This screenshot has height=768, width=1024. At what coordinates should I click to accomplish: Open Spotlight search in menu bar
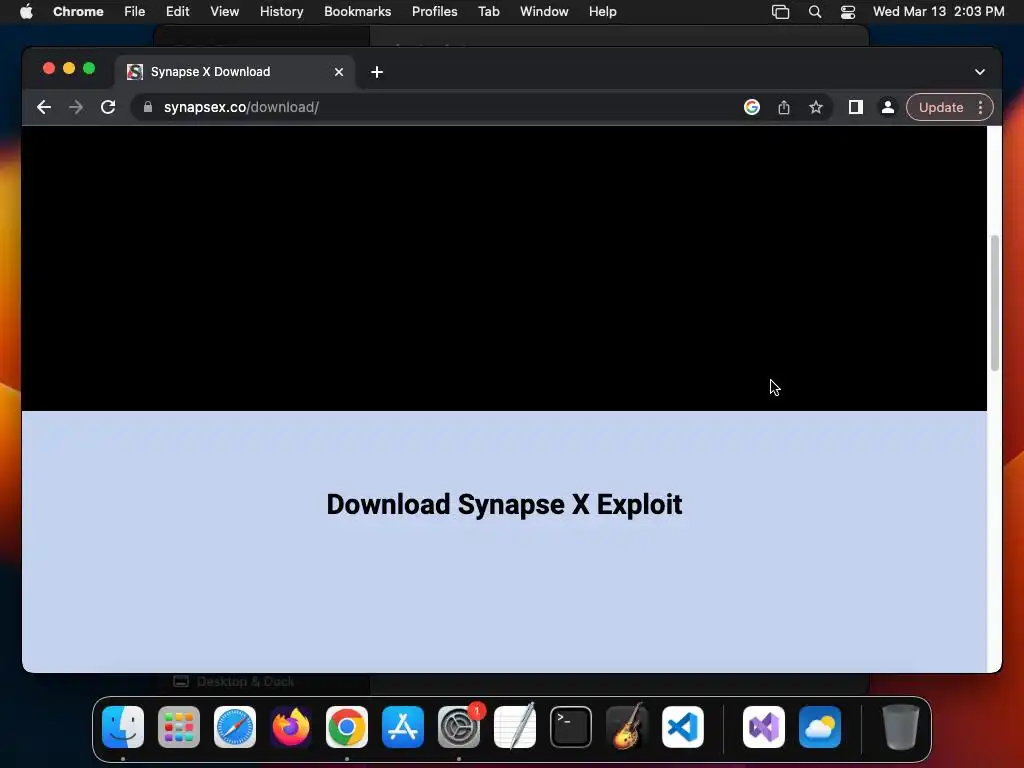coord(814,12)
